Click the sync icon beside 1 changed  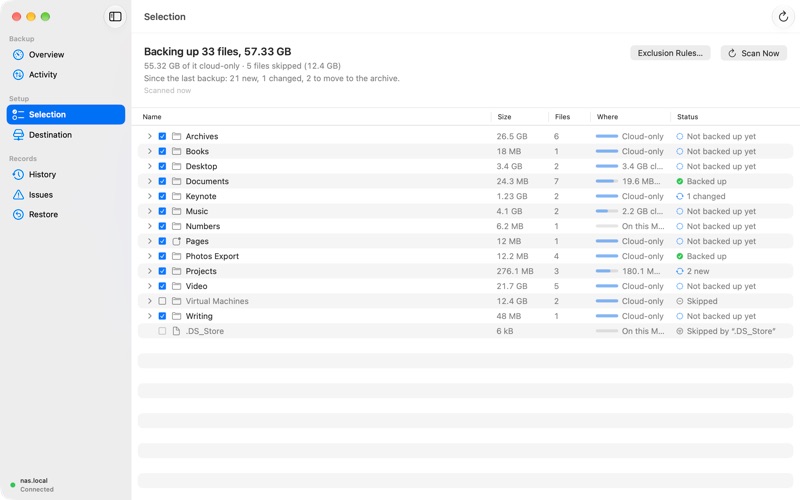tap(680, 196)
